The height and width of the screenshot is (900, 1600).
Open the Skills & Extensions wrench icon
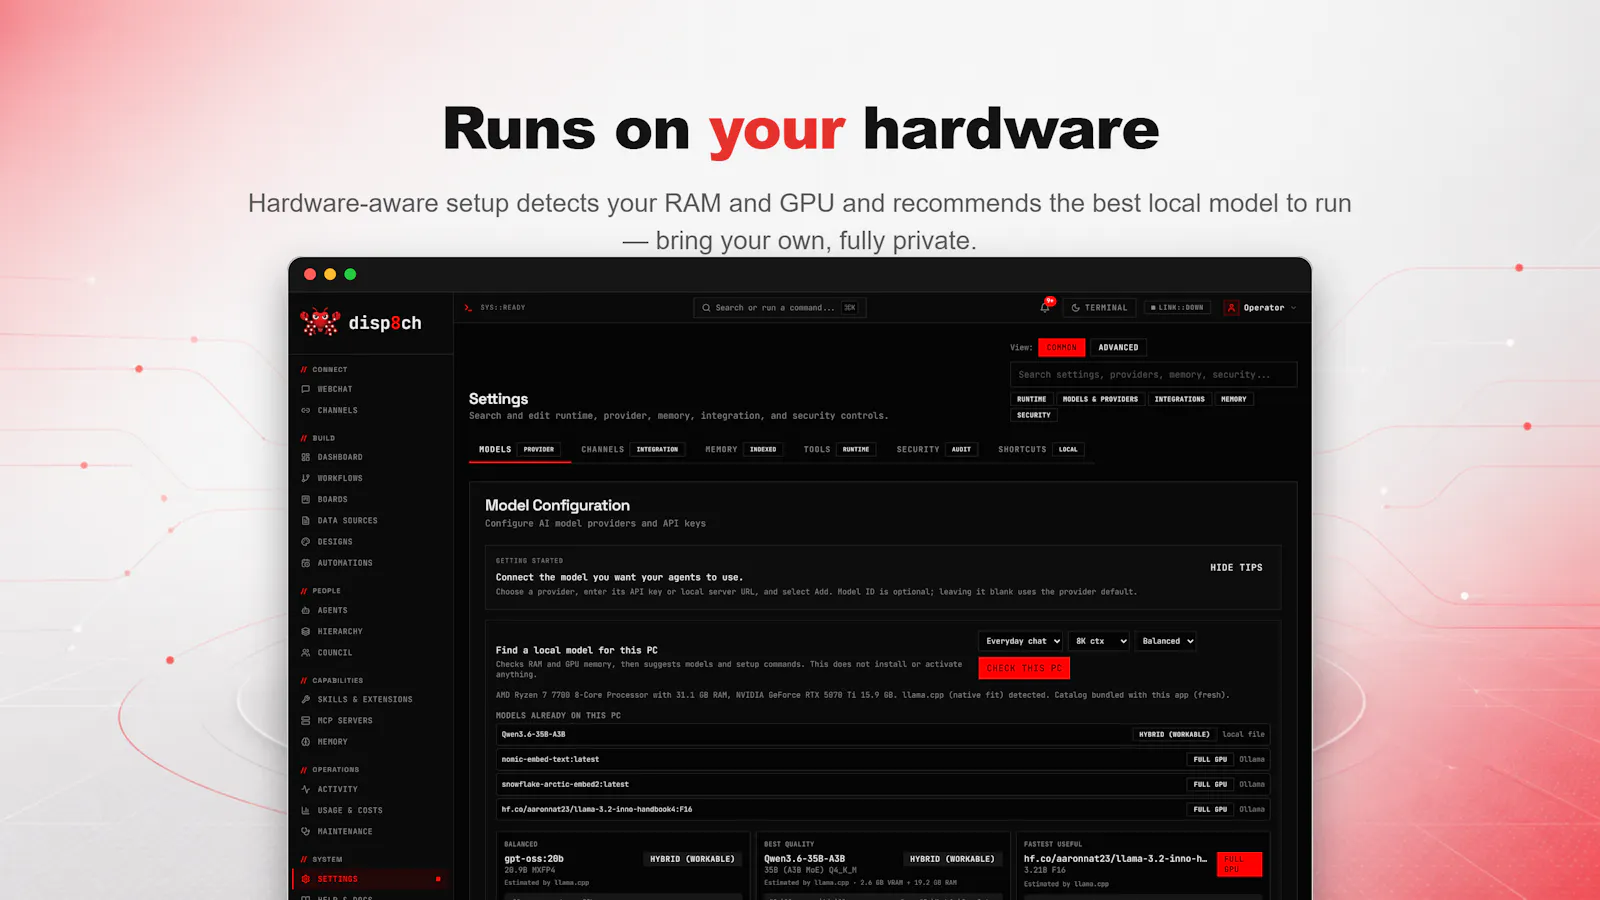306,699
